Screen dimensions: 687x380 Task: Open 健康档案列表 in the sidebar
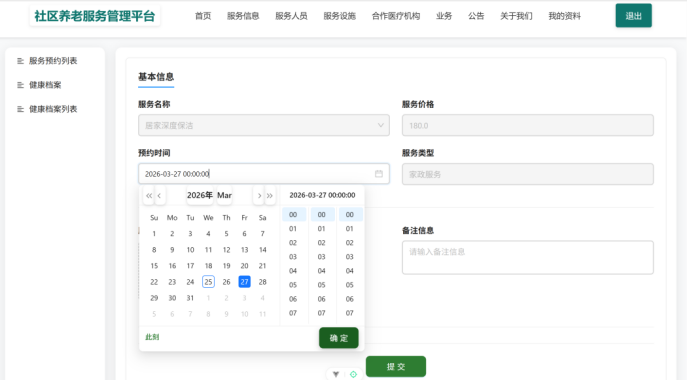pos(53,109)
